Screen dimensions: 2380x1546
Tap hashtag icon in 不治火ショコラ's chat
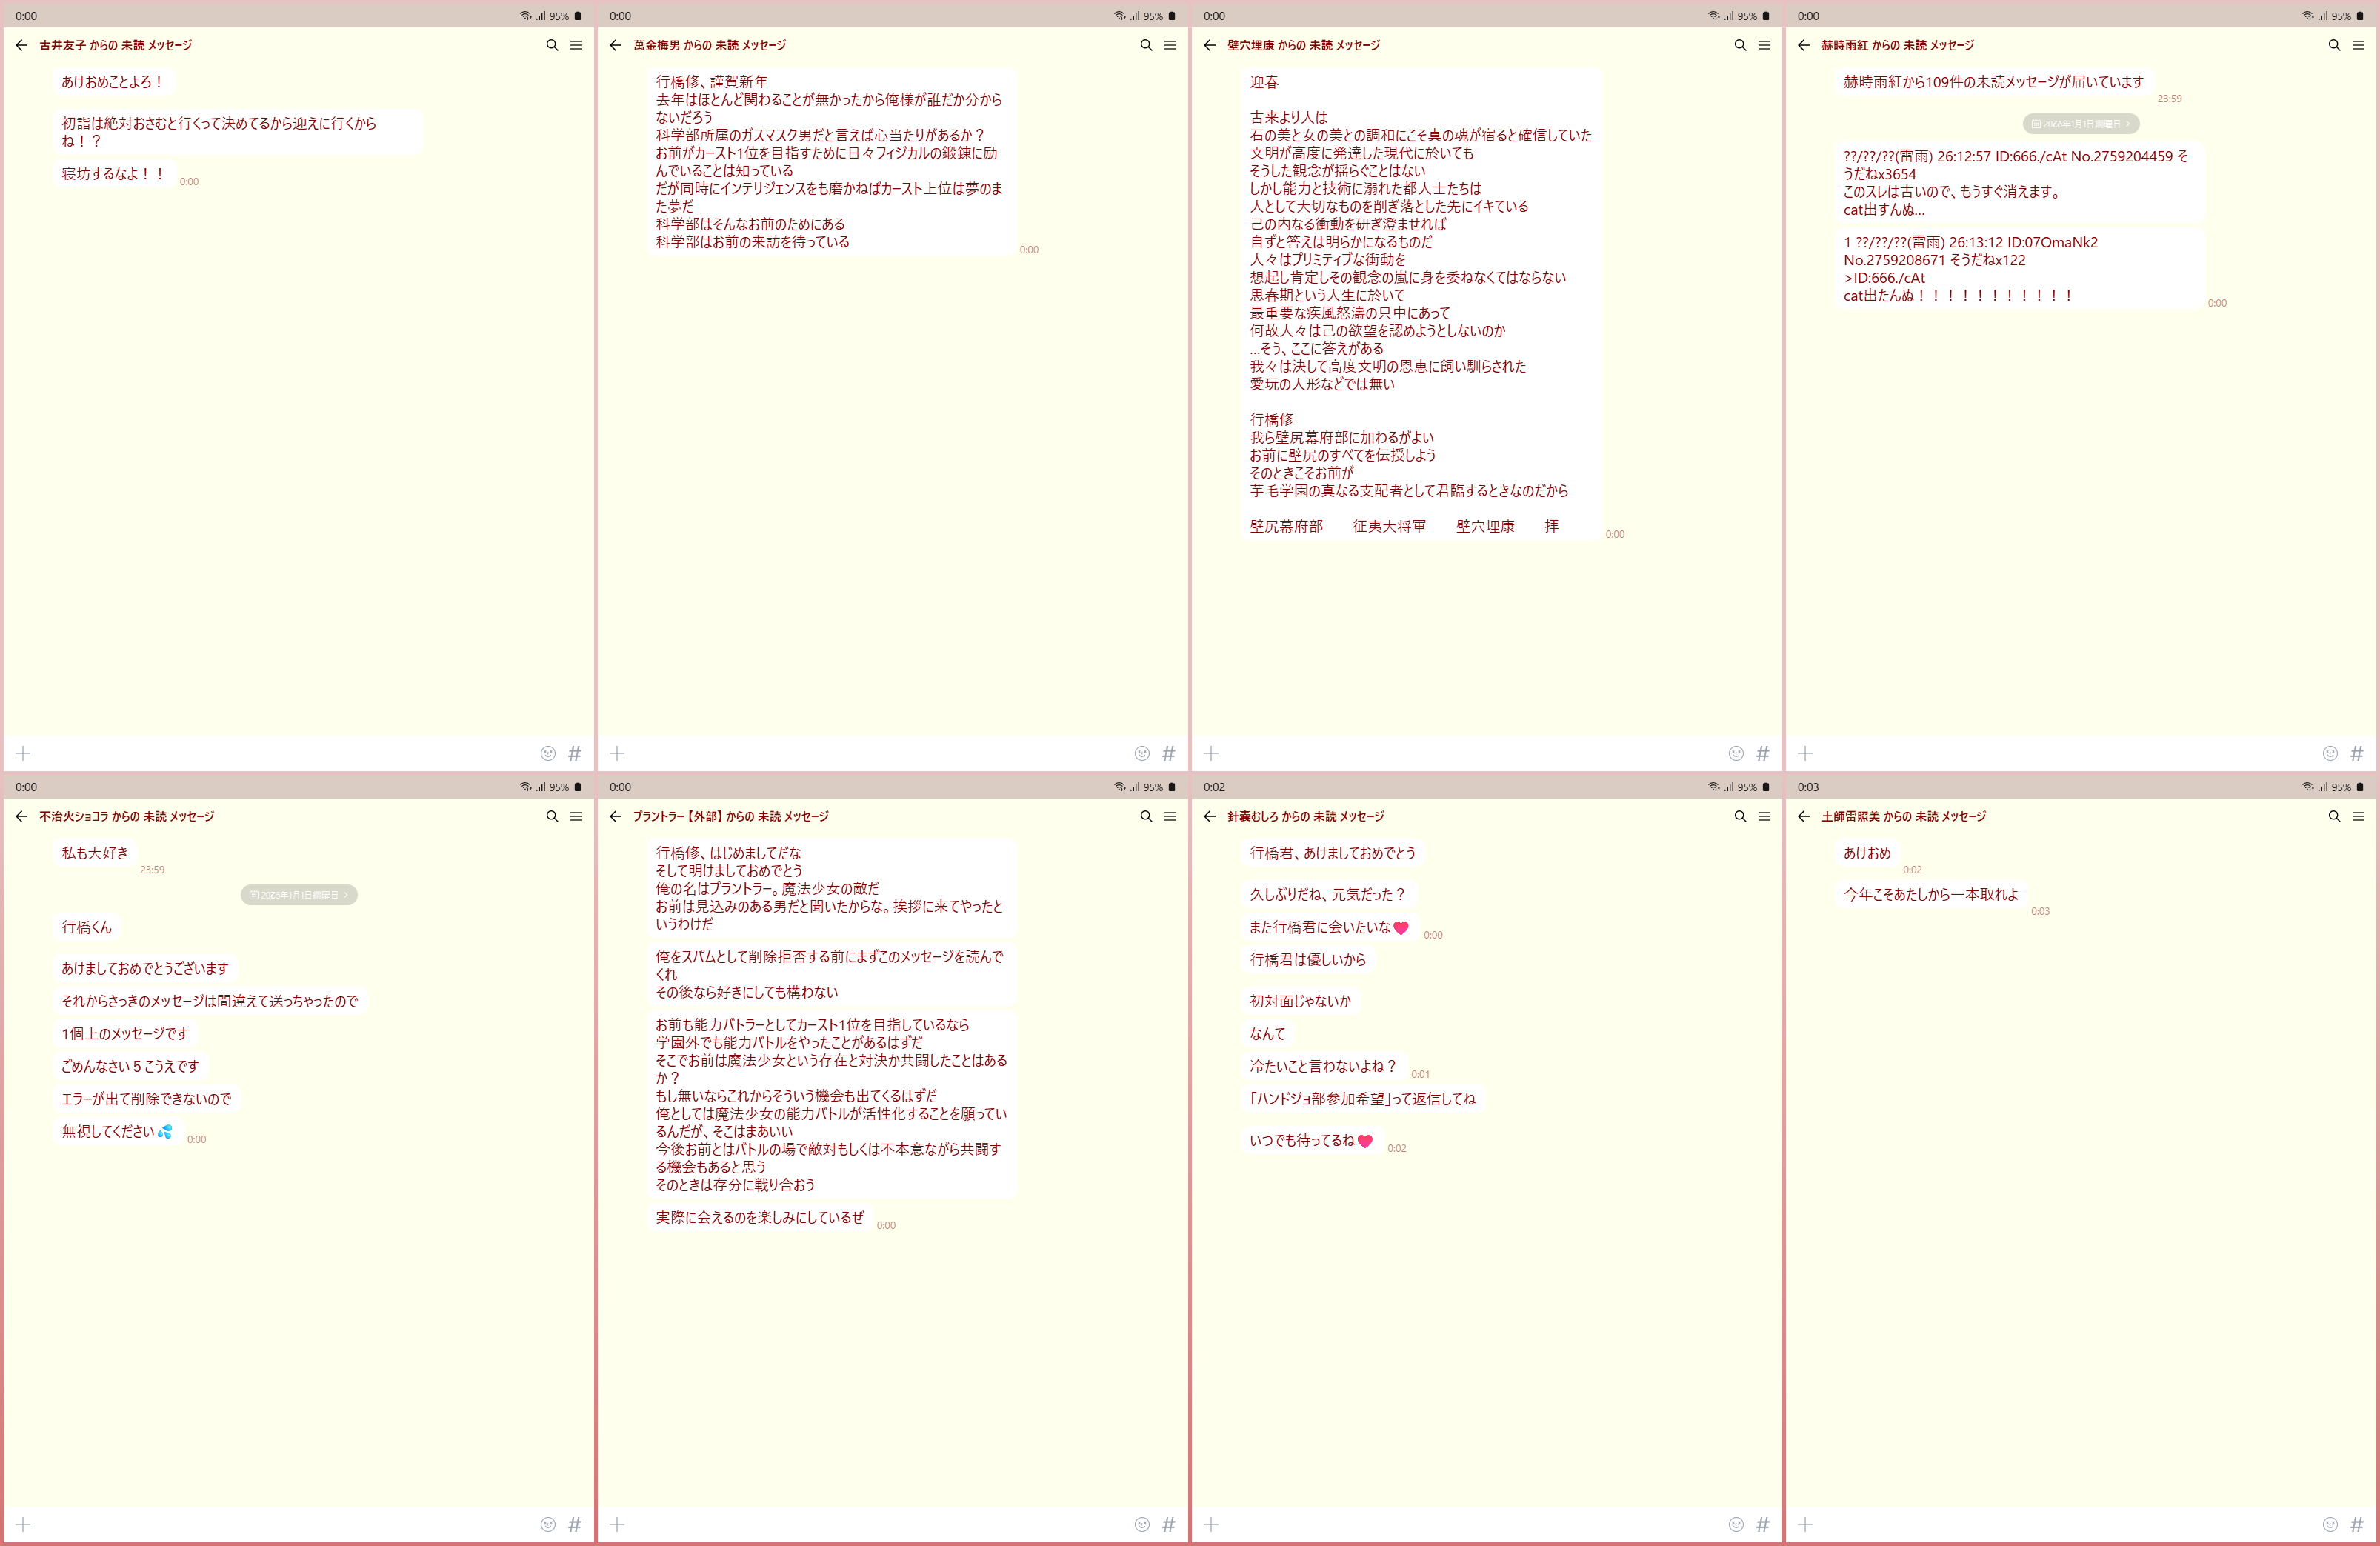(x=575, y=1524)
